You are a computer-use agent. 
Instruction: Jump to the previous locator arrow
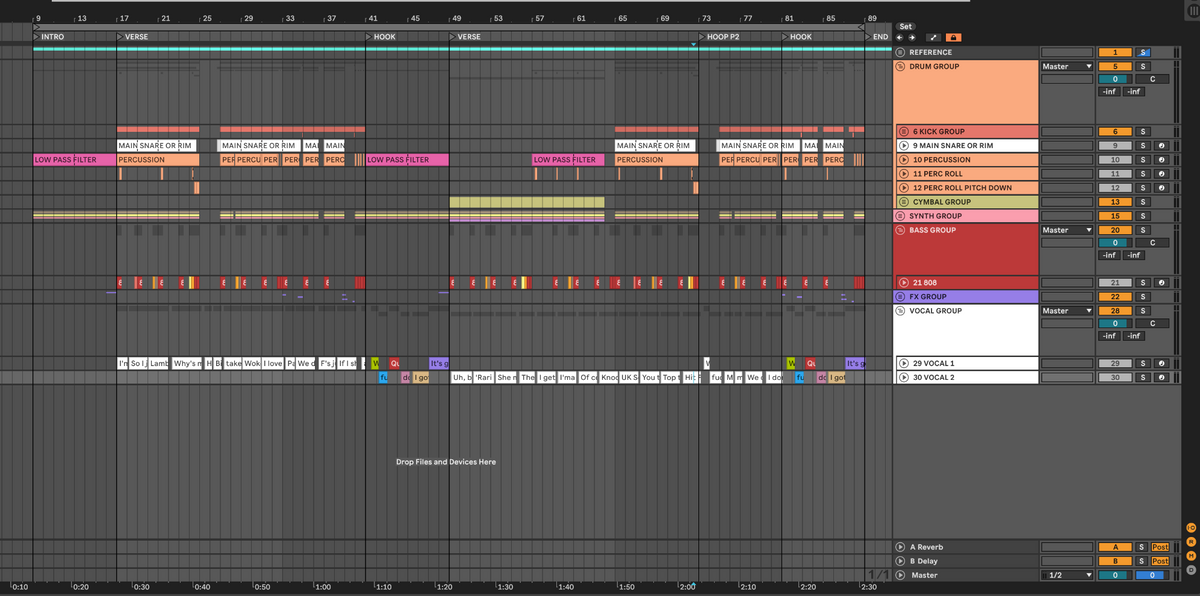click(x=899, y=38)
